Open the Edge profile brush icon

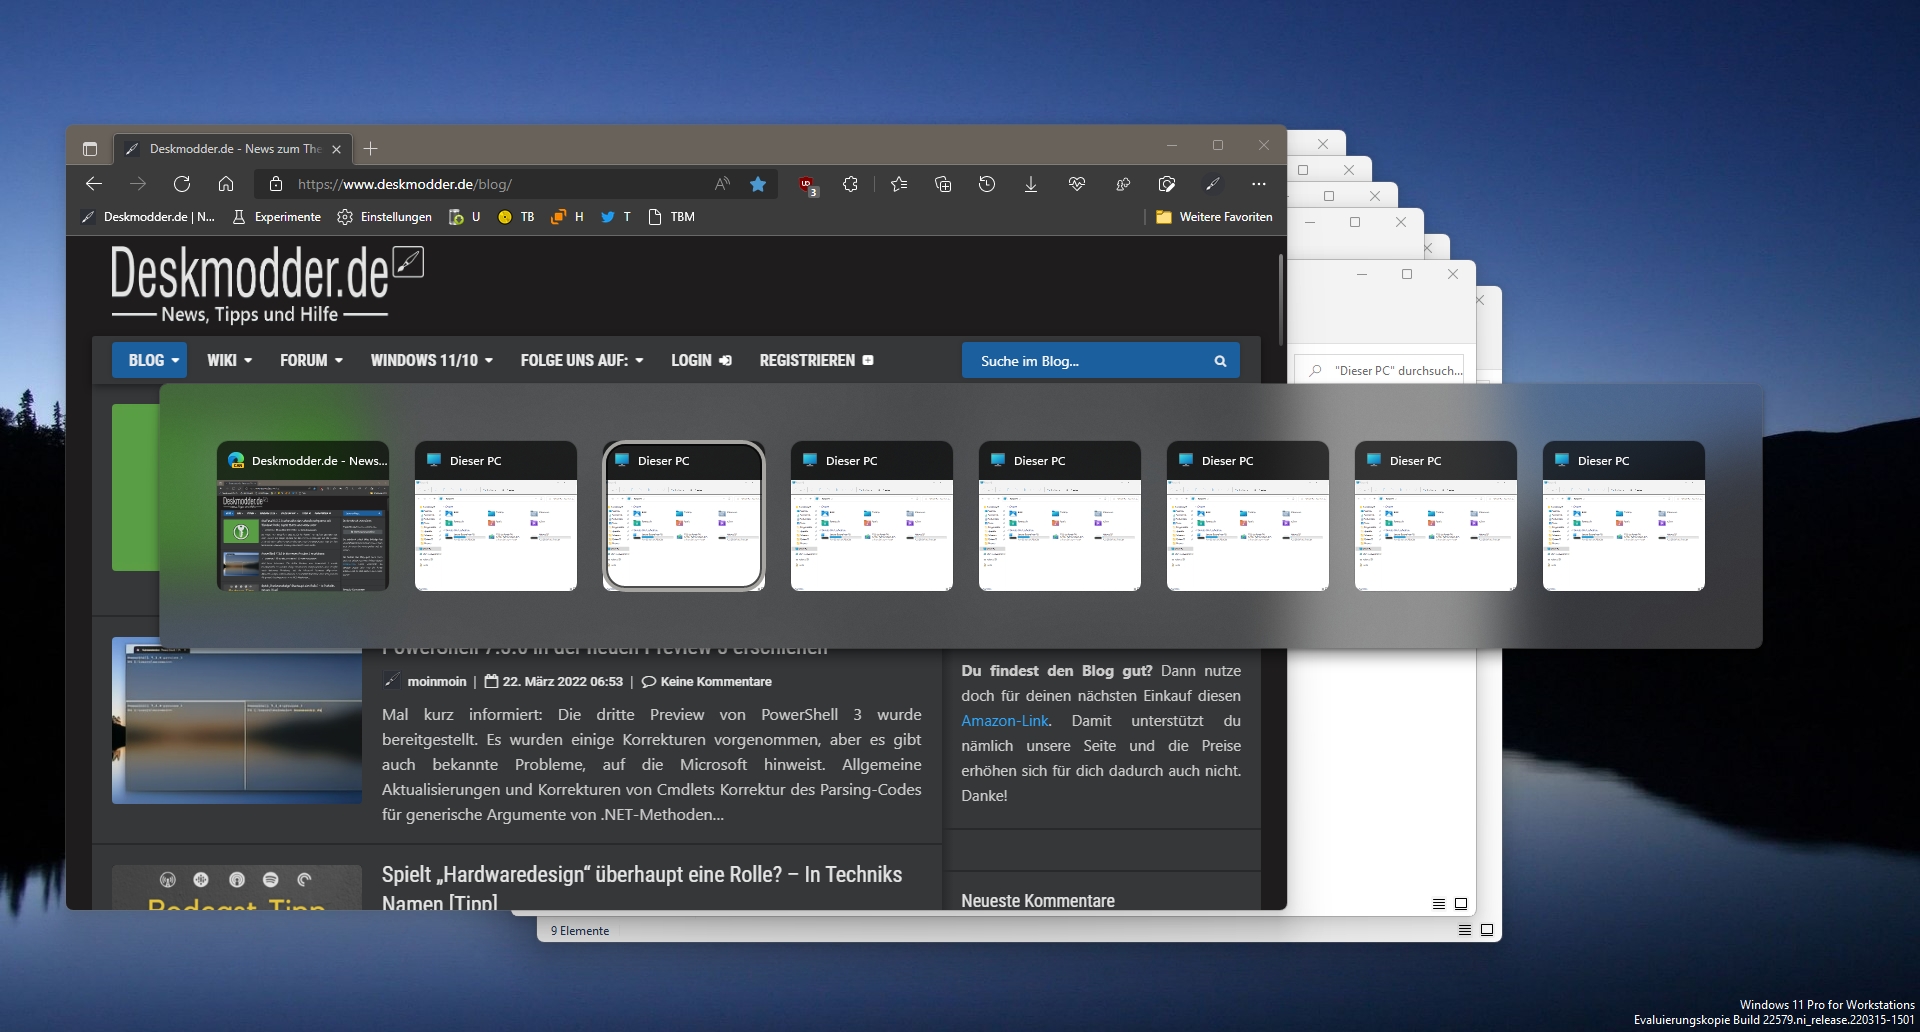point(1213,184)
